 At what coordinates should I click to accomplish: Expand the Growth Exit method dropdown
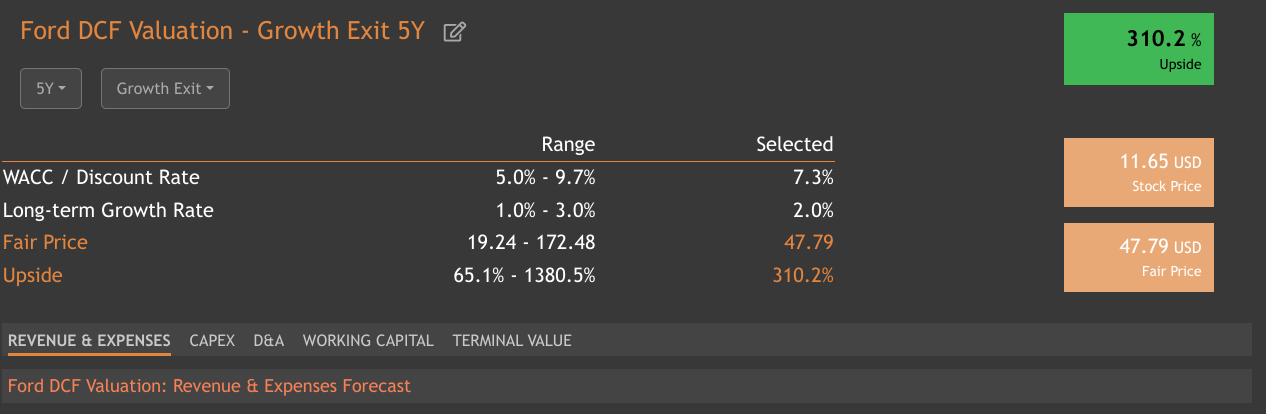coord(165,88)
